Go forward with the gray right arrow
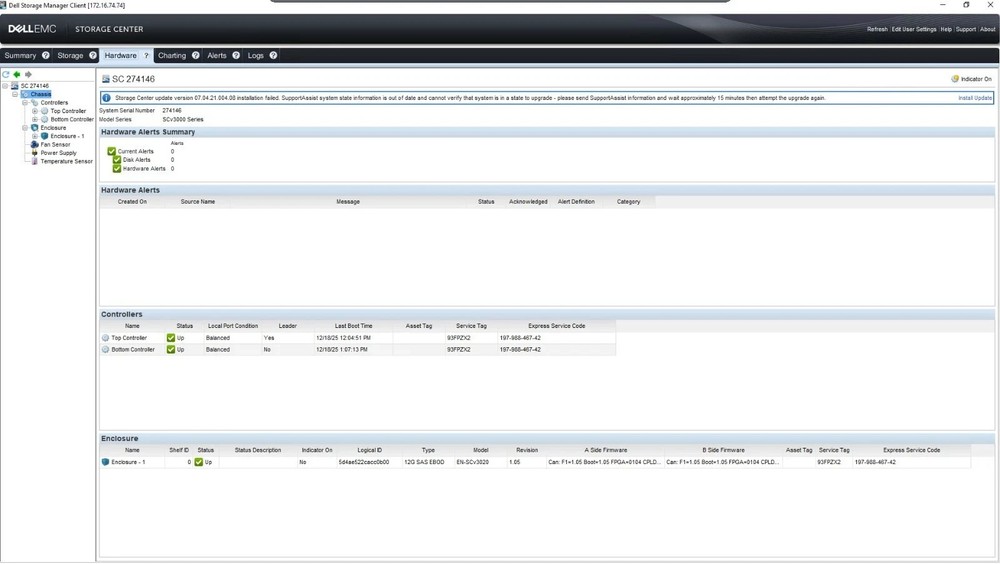Screen dimensions: 1000x564 tap(28, 75)
